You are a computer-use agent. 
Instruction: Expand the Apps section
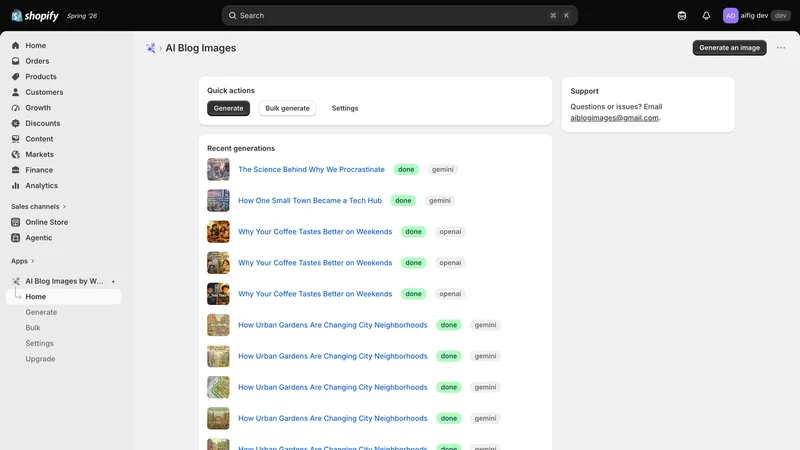tap(22, 261)
